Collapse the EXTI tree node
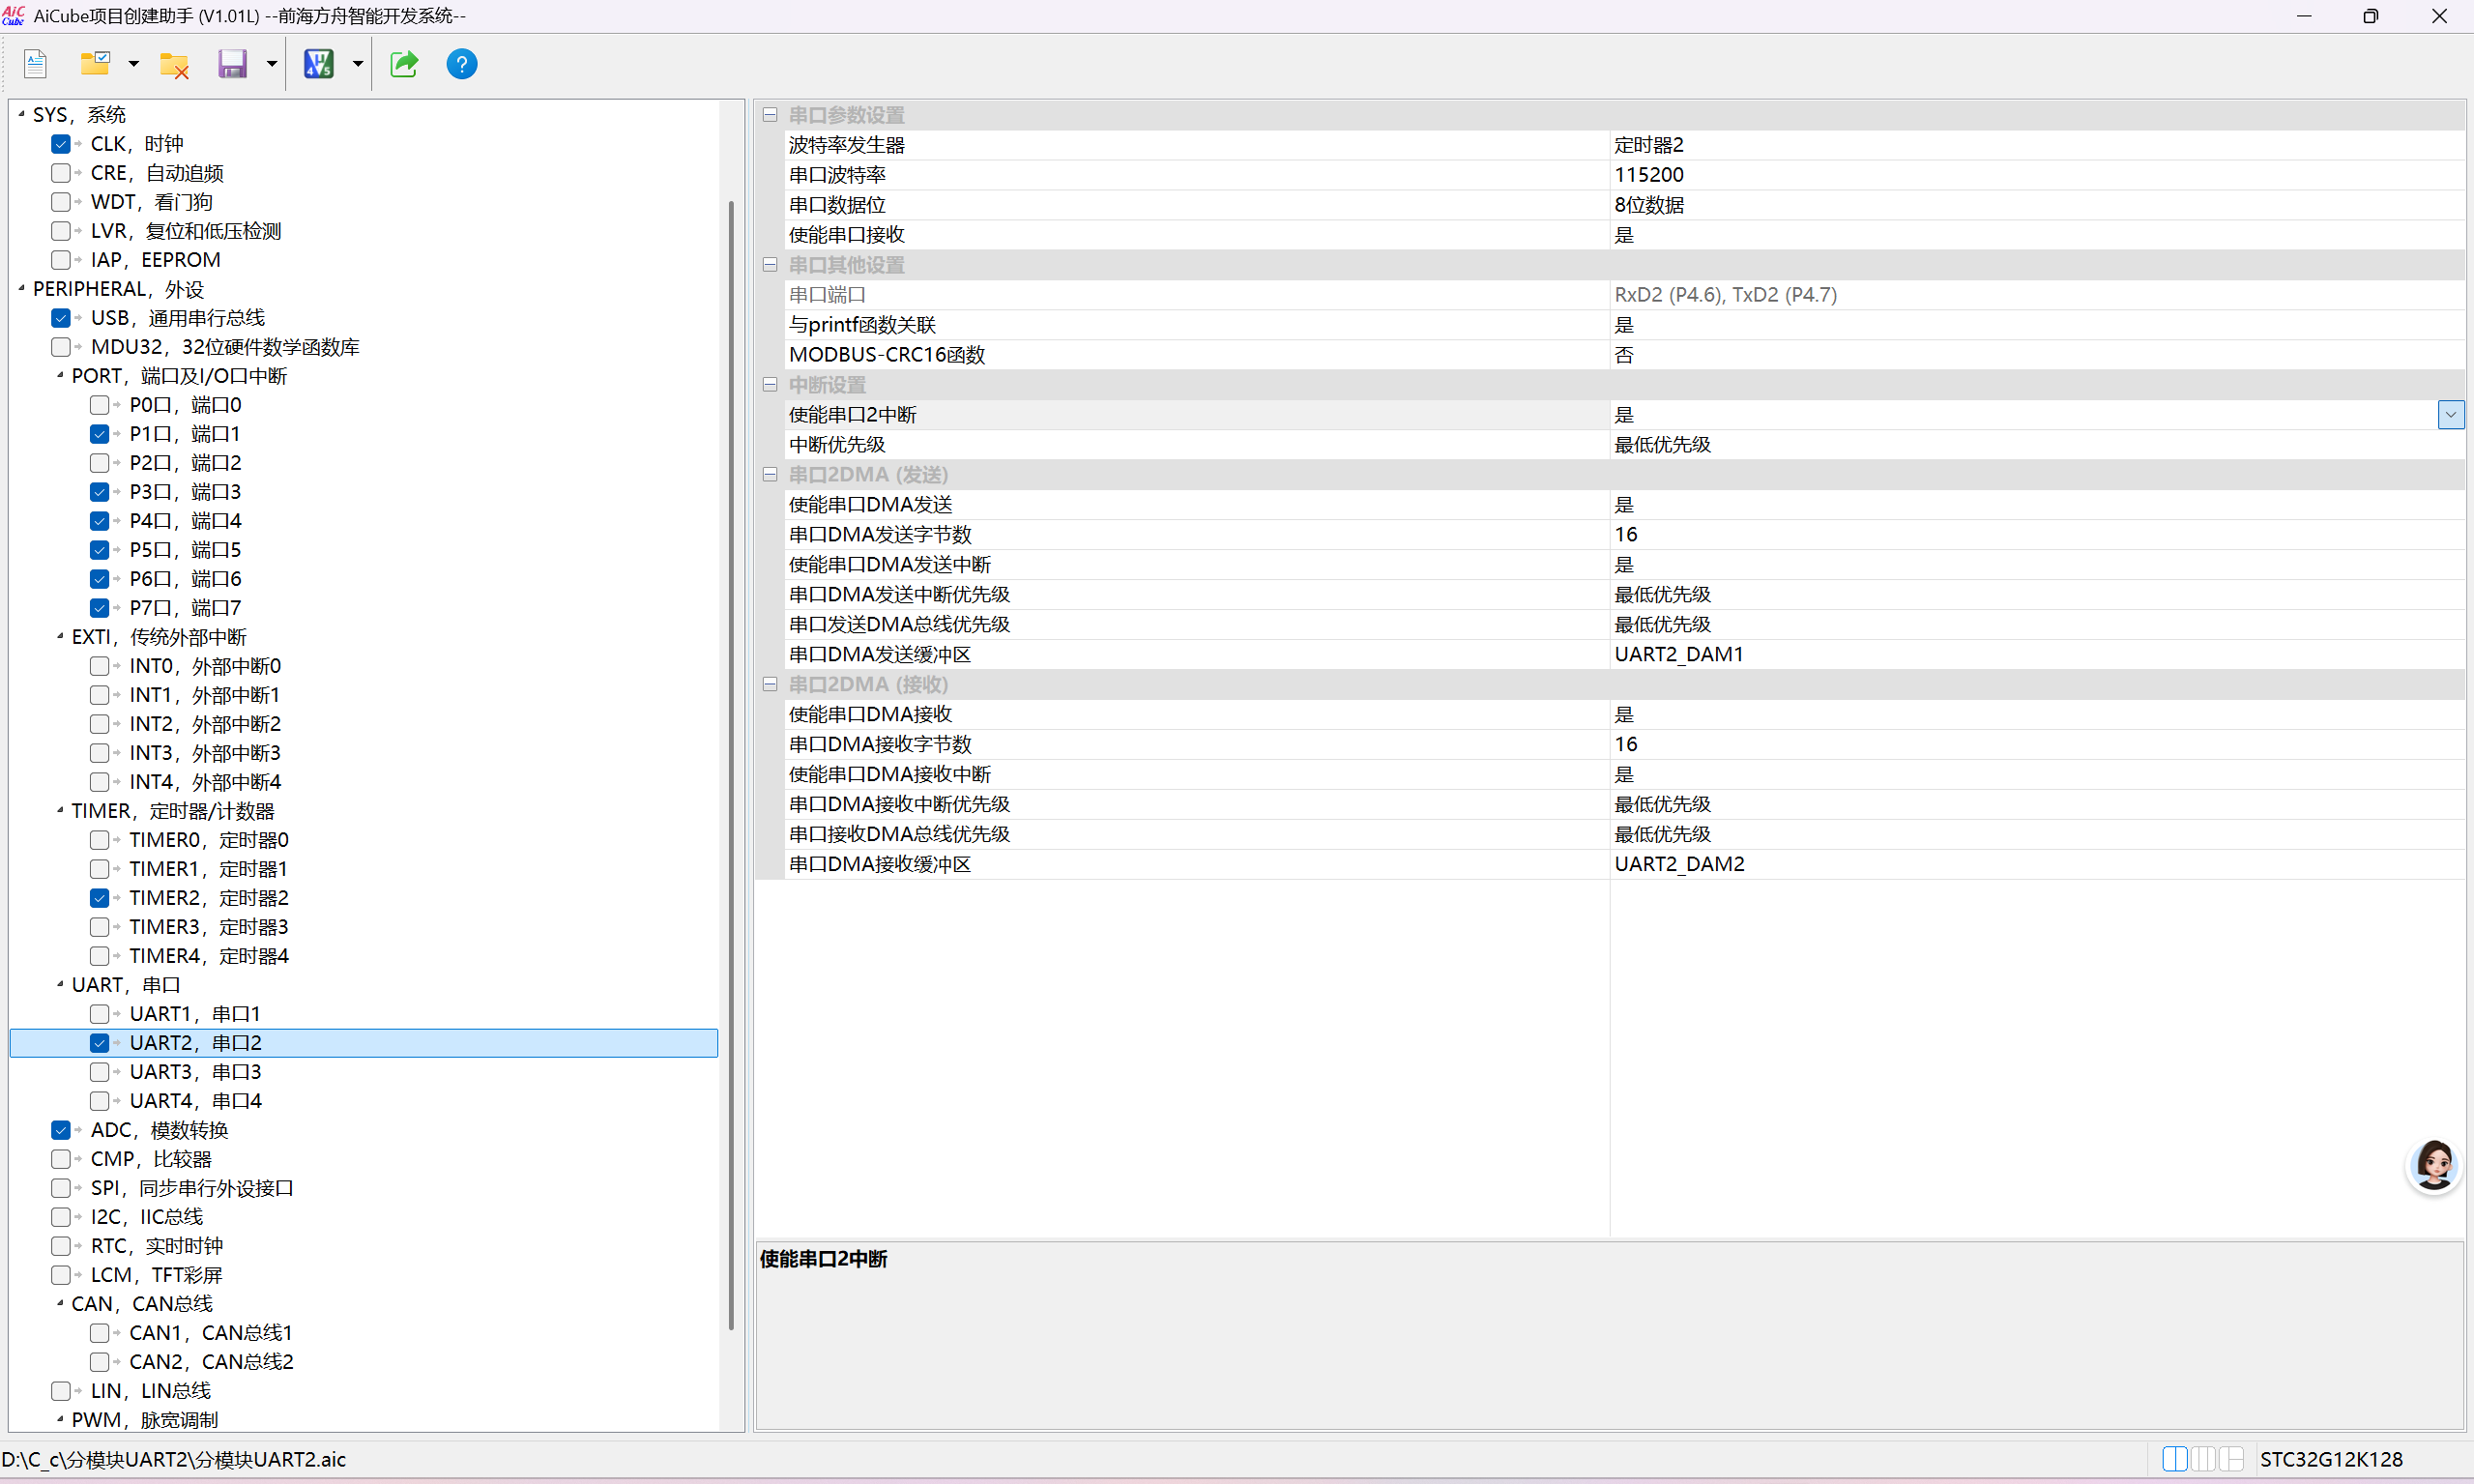Image resolution: width=2474 pixels, height=1484 pixels. (x=60, y=636)
